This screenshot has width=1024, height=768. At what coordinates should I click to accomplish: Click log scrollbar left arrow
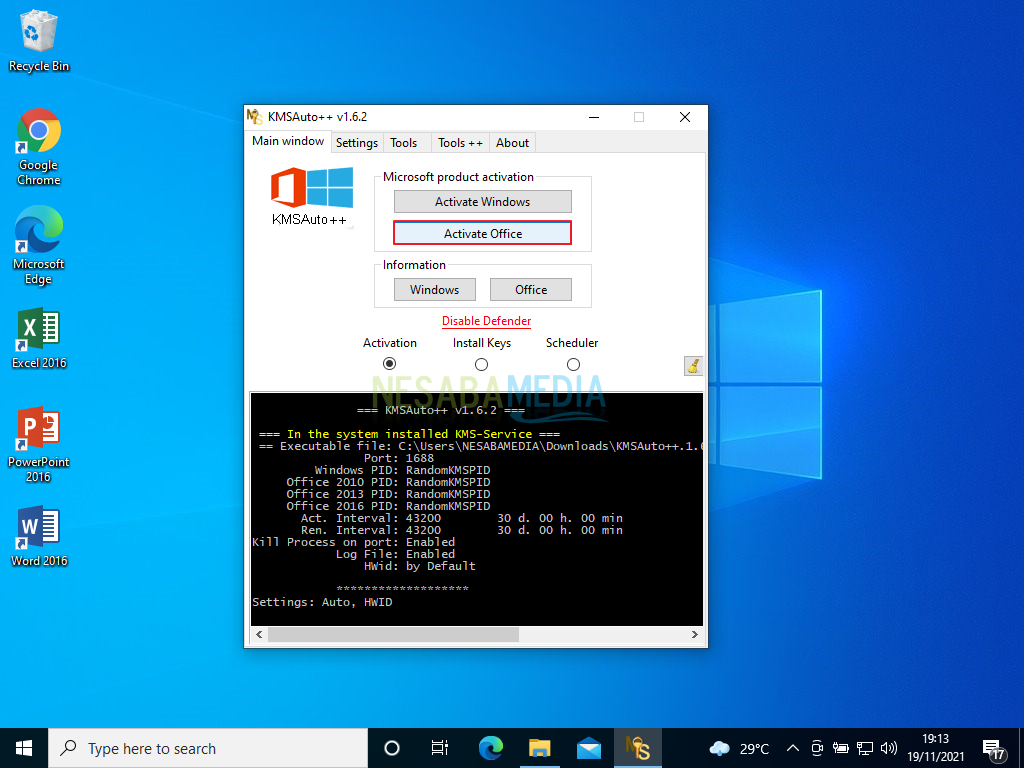click(259, 634)
